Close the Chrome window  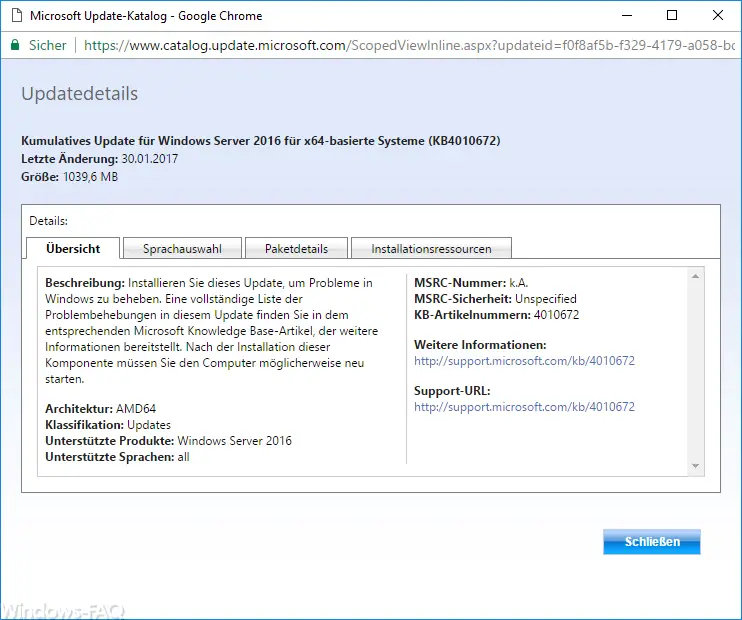tap(717, 16)
